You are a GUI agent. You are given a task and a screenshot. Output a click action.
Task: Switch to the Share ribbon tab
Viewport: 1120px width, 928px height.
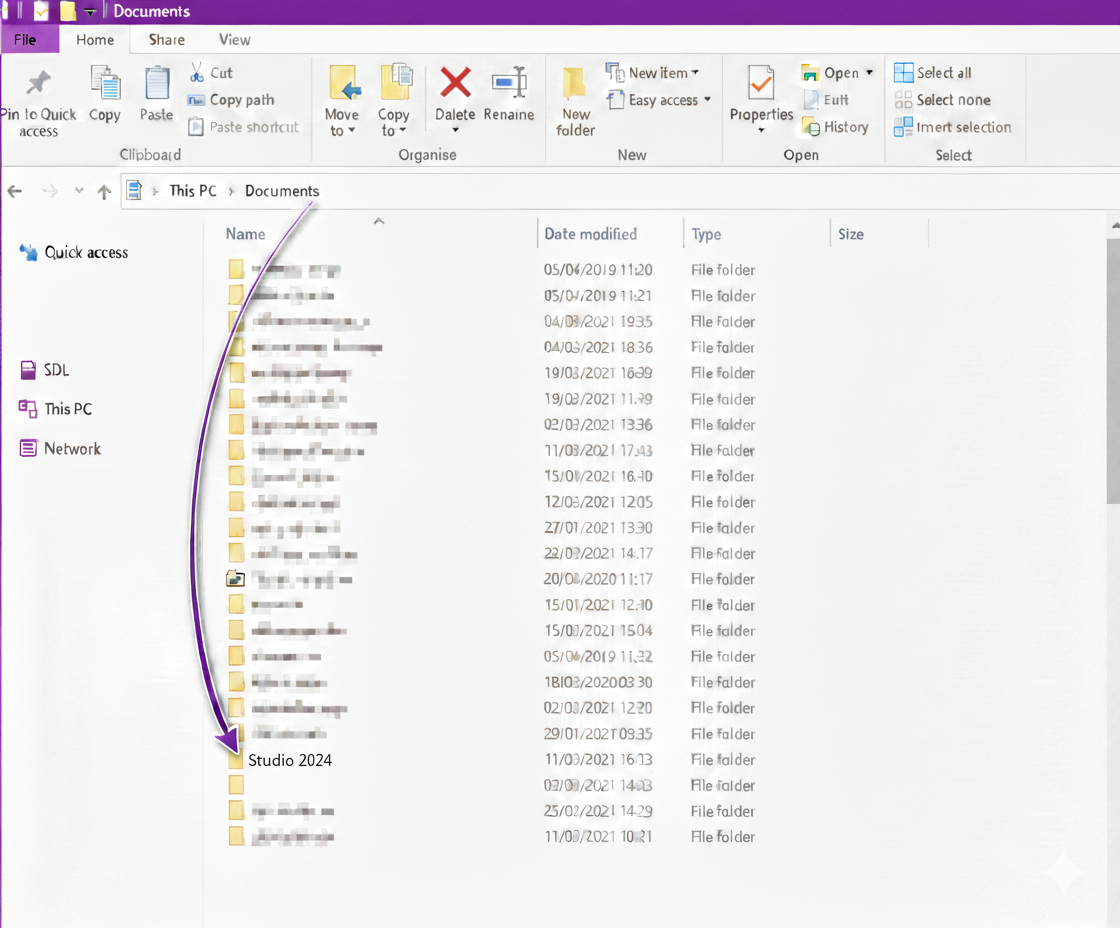(166, 40)
